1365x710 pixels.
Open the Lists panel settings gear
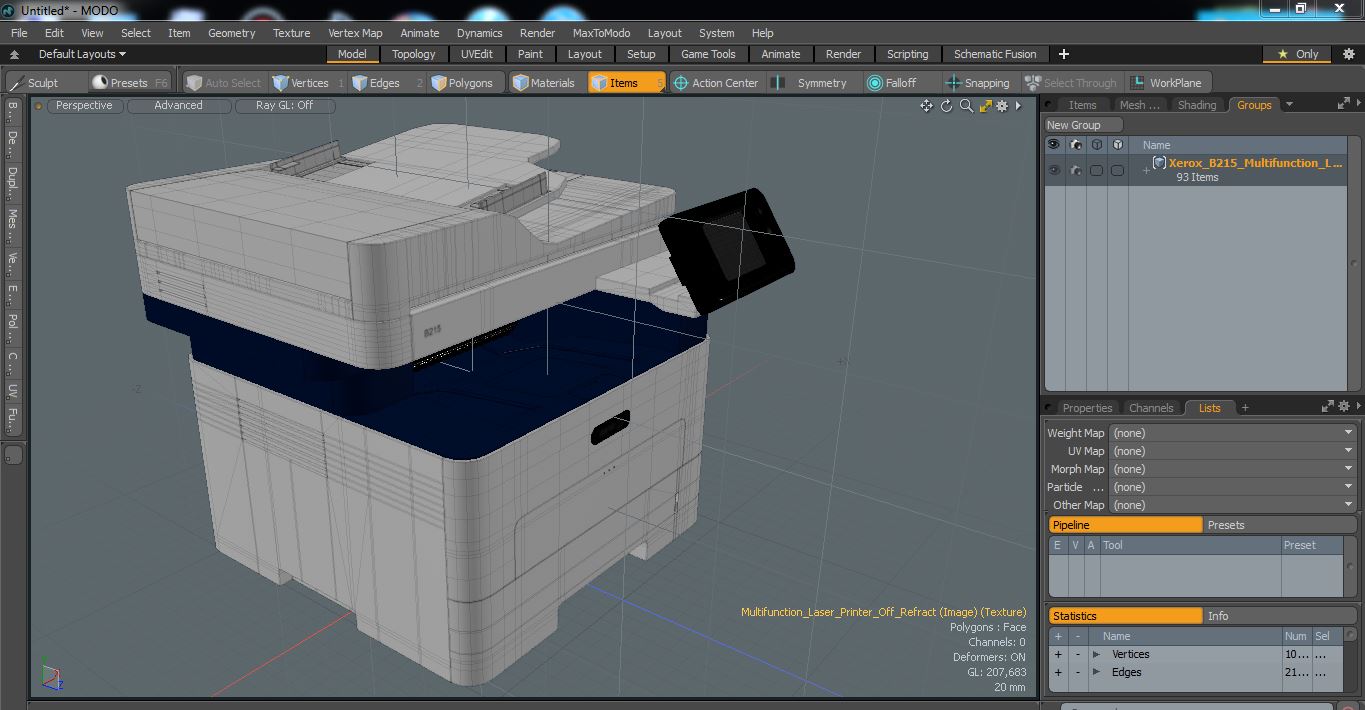click(1345, 407)
